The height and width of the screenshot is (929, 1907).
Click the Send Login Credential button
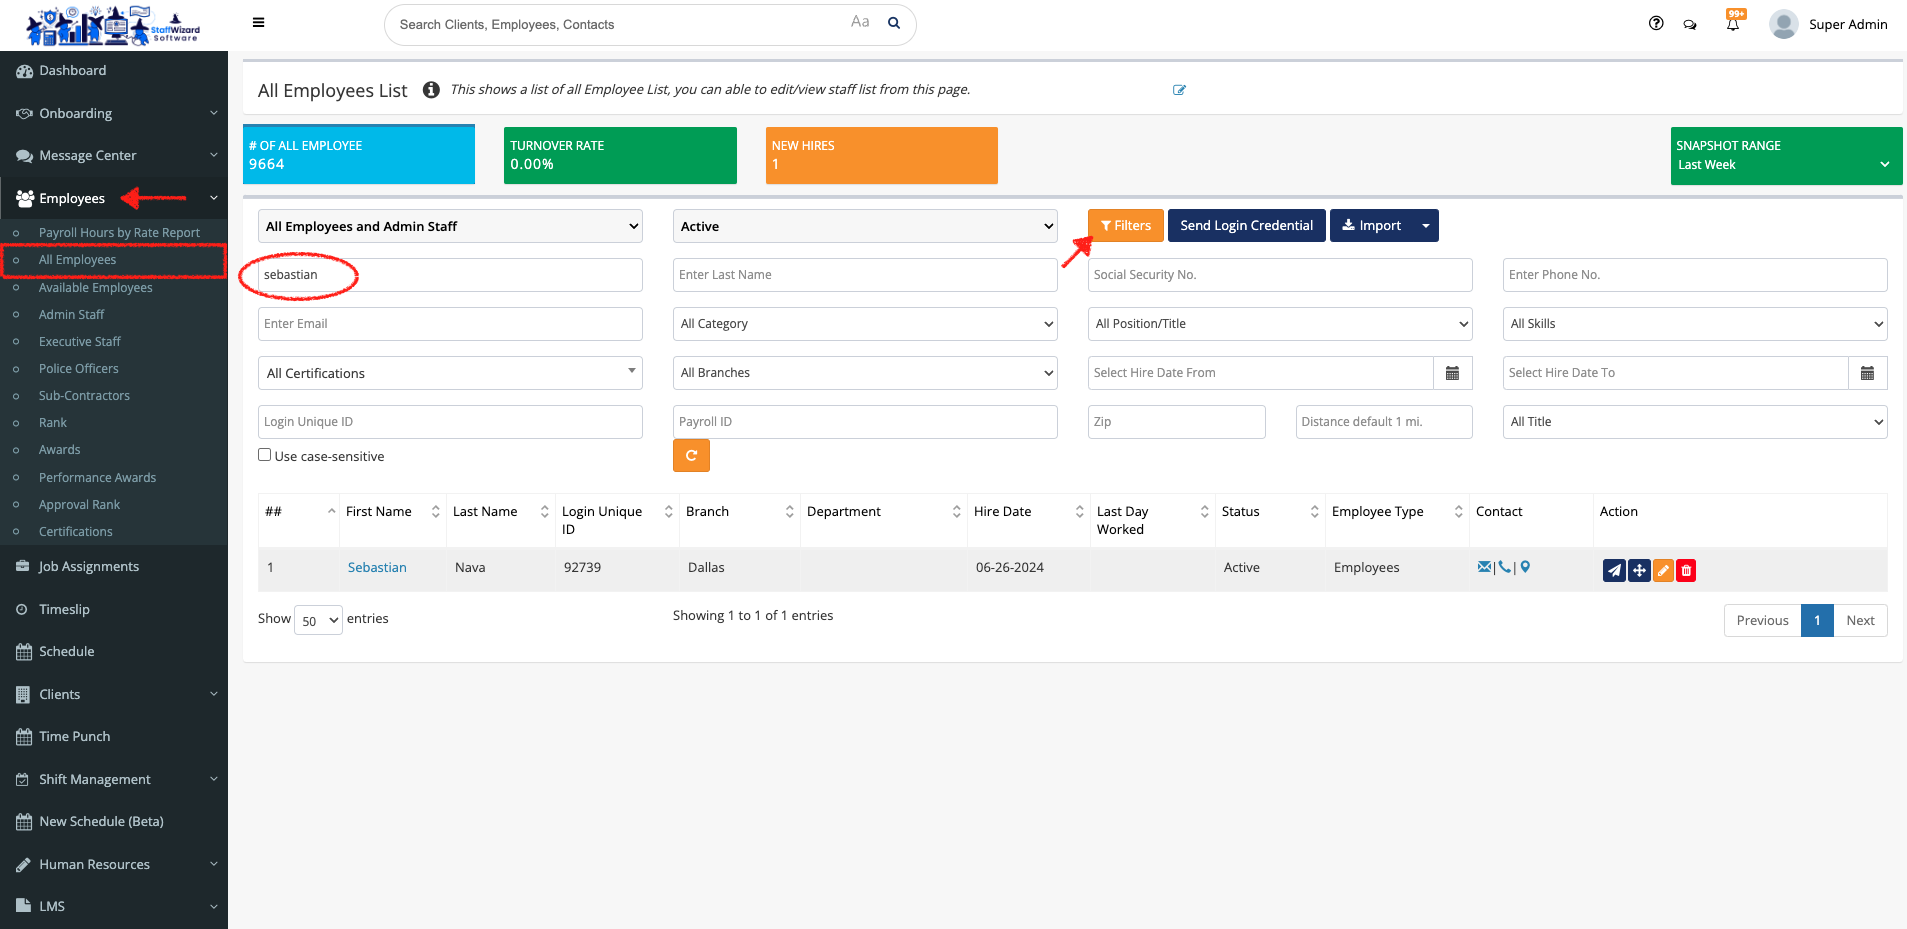[x=1246, y=226]
